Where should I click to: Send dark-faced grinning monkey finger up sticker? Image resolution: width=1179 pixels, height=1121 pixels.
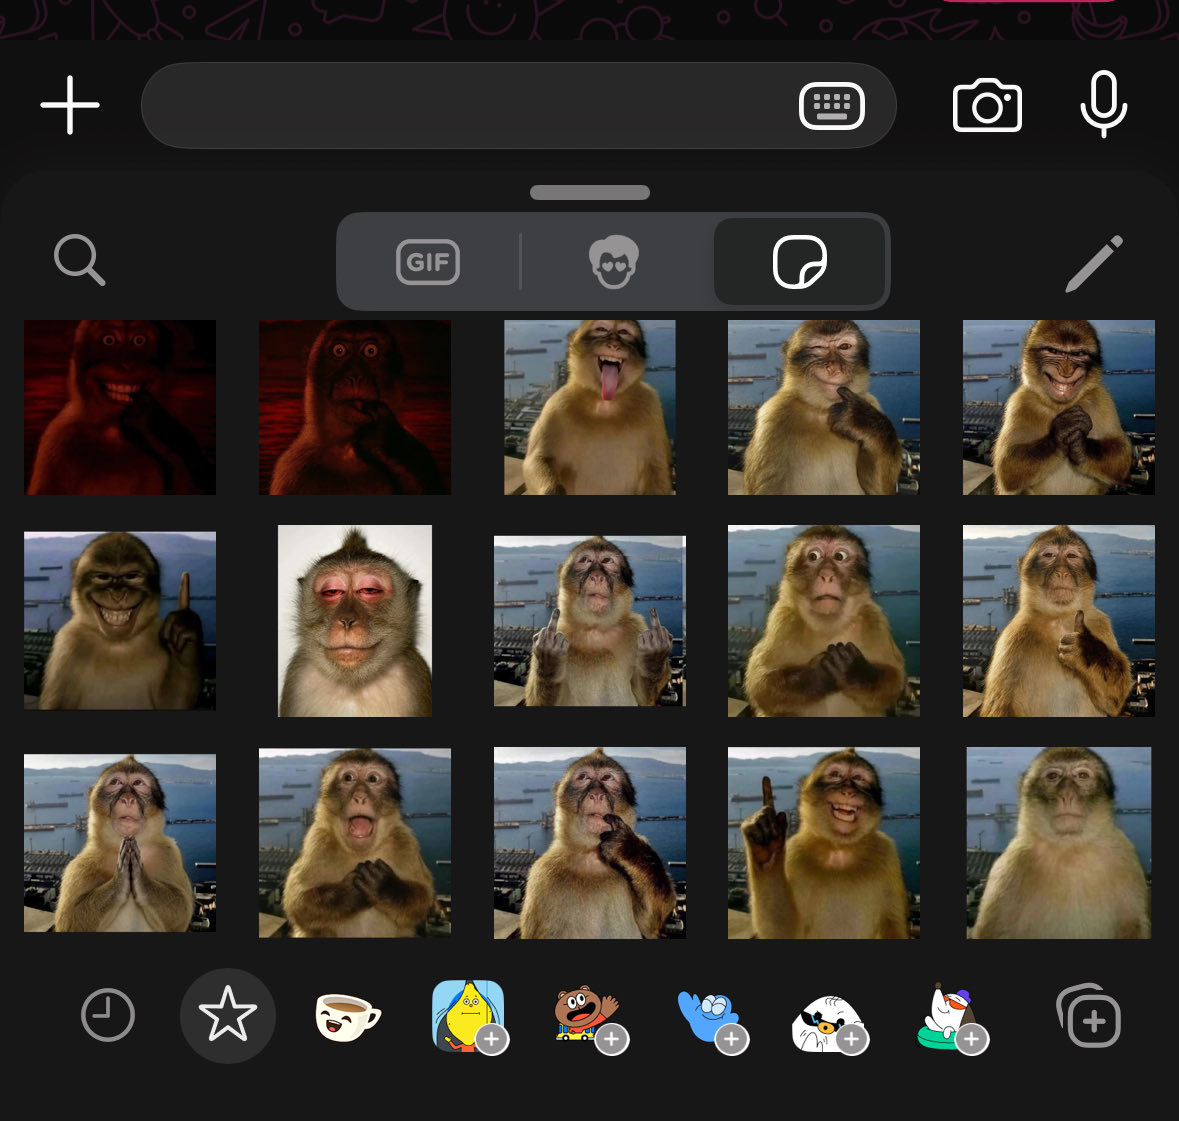point(120,620)
